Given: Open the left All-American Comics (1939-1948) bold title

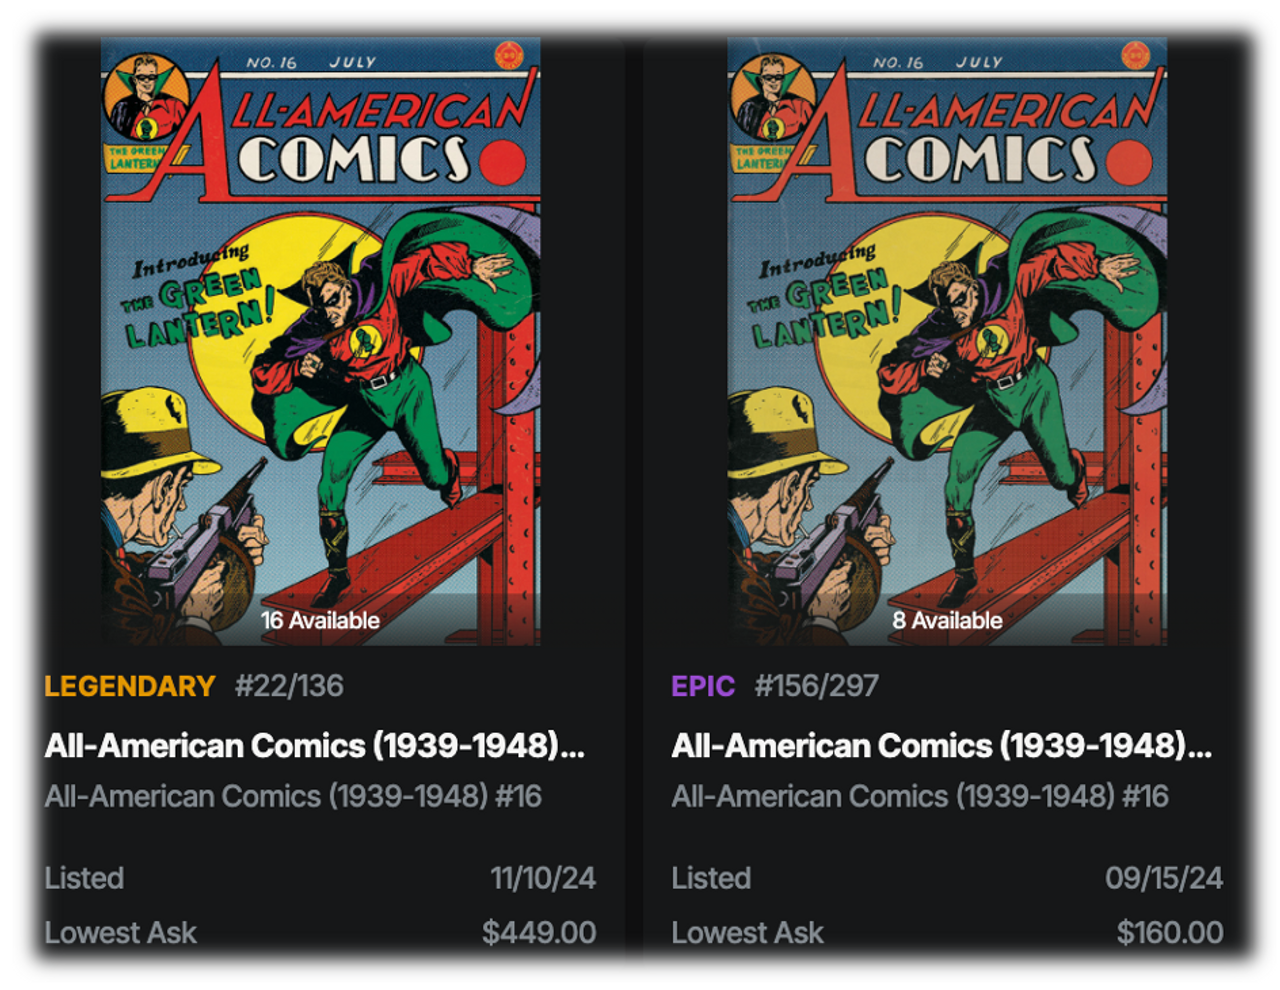Looking at the screenshot, I should [x=314, y=746].
